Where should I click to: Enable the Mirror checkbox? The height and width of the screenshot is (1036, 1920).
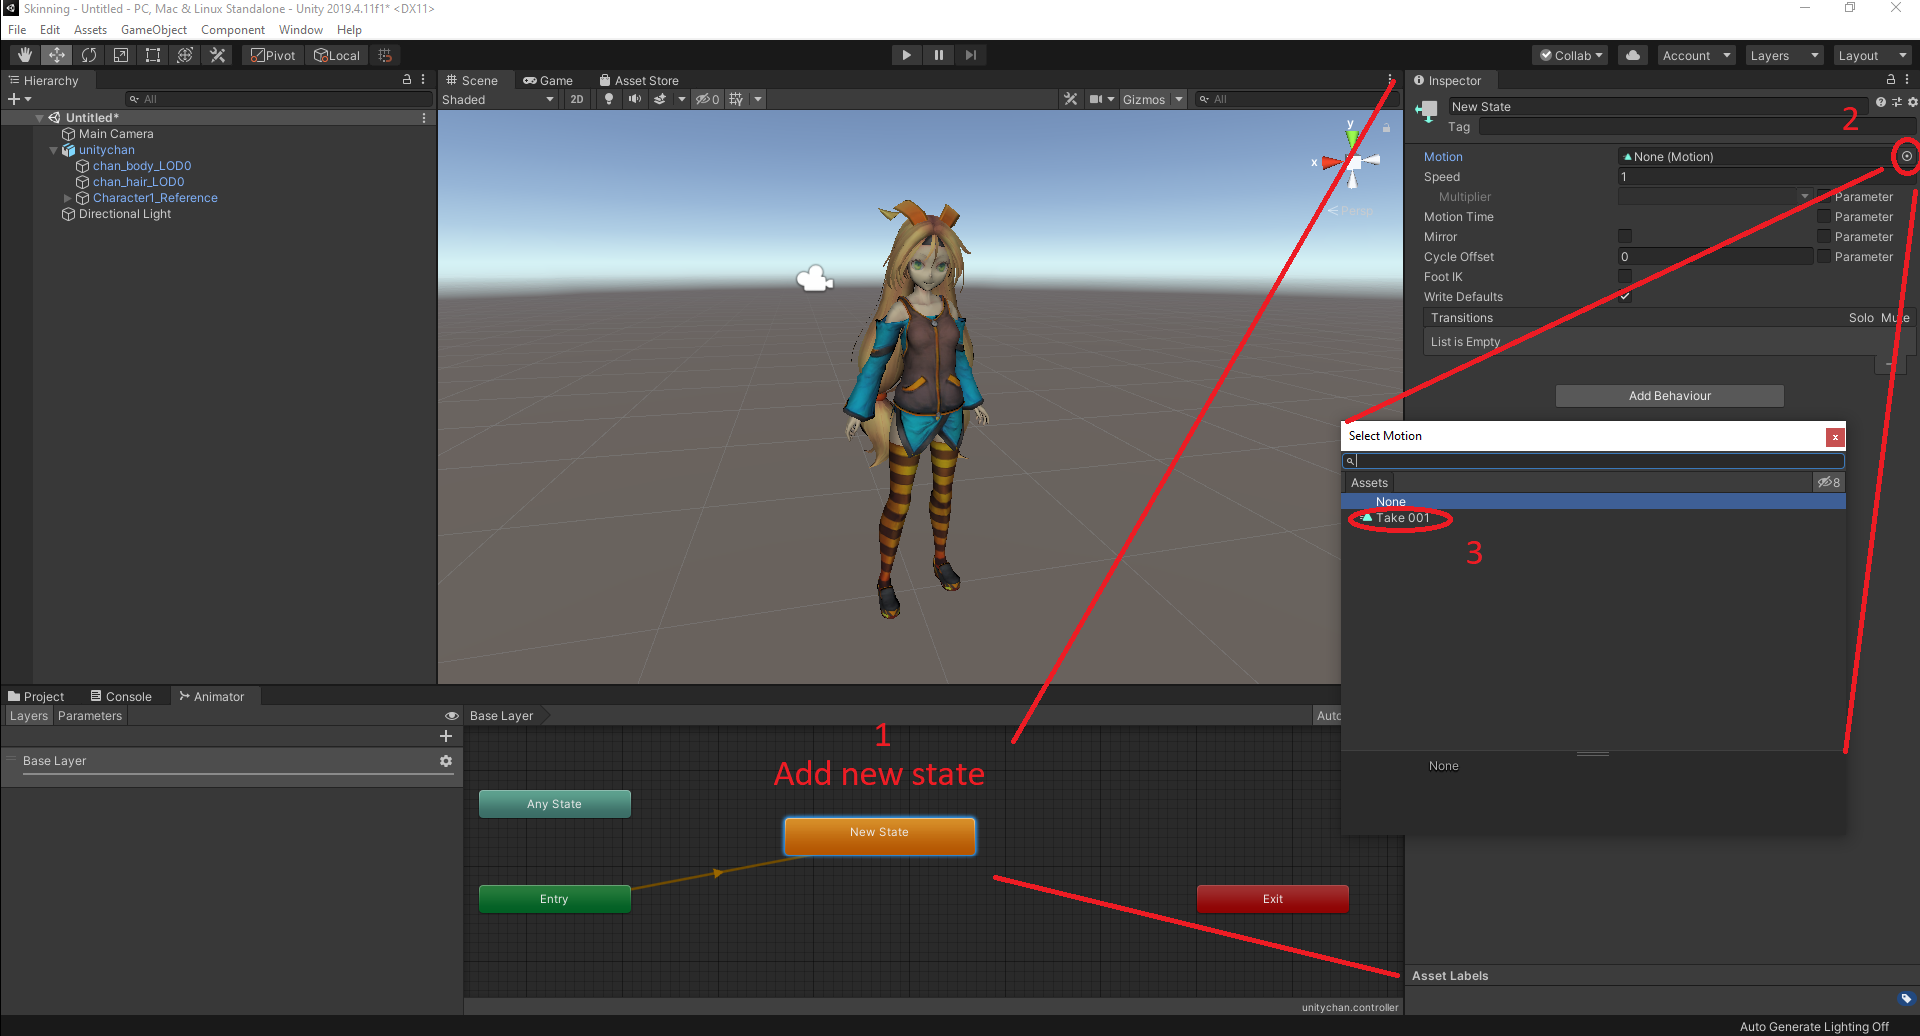pos(1625,236)
